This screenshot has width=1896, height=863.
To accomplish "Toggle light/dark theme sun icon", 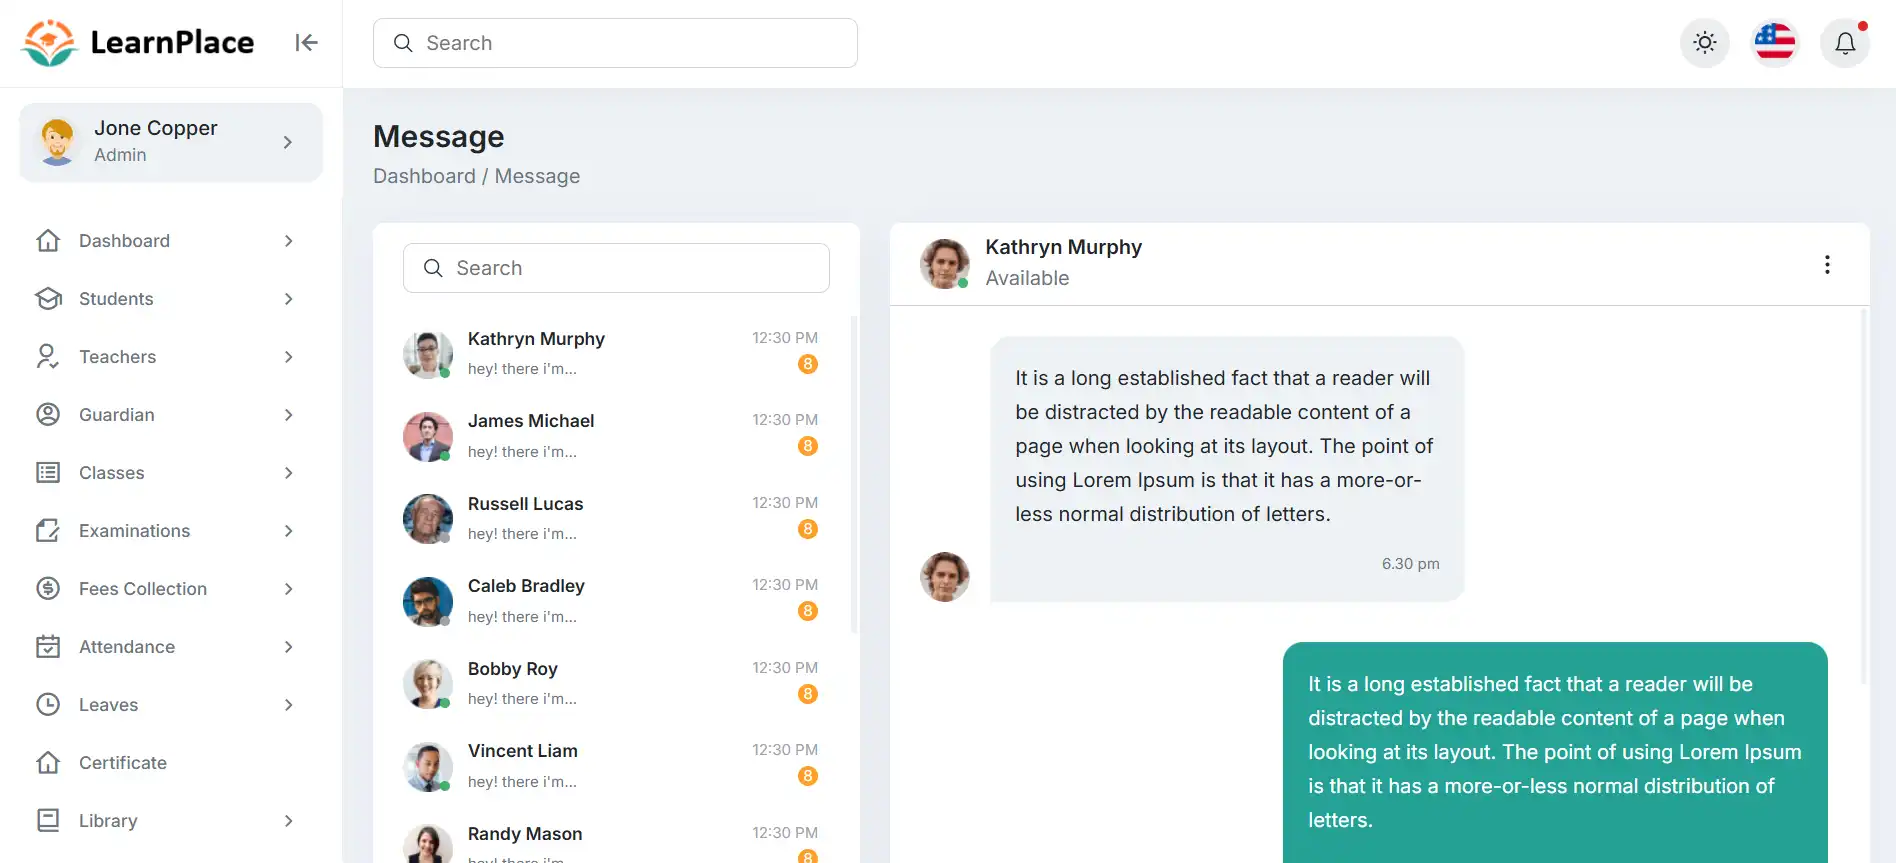I will pyautogui.click(x=1705, y=43).
